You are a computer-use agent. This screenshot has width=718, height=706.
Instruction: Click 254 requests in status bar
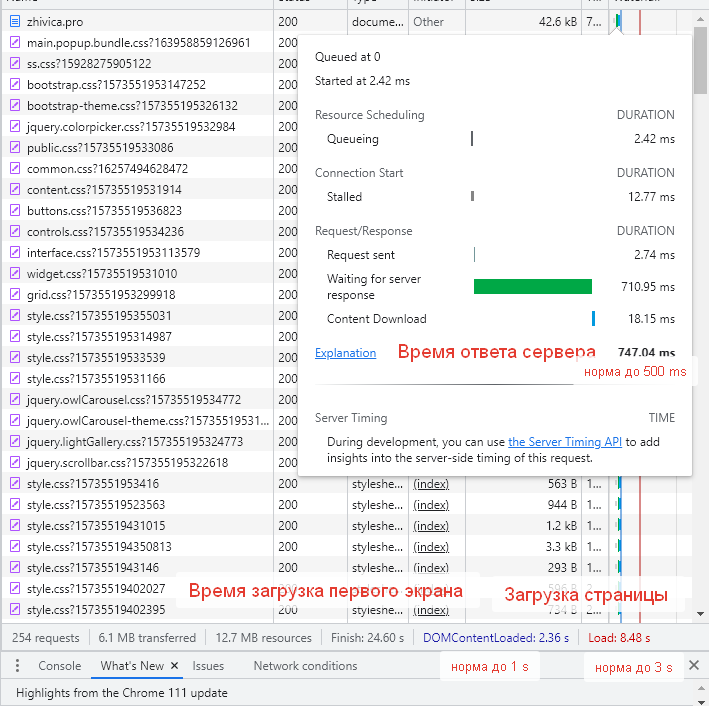click(45, 638)
